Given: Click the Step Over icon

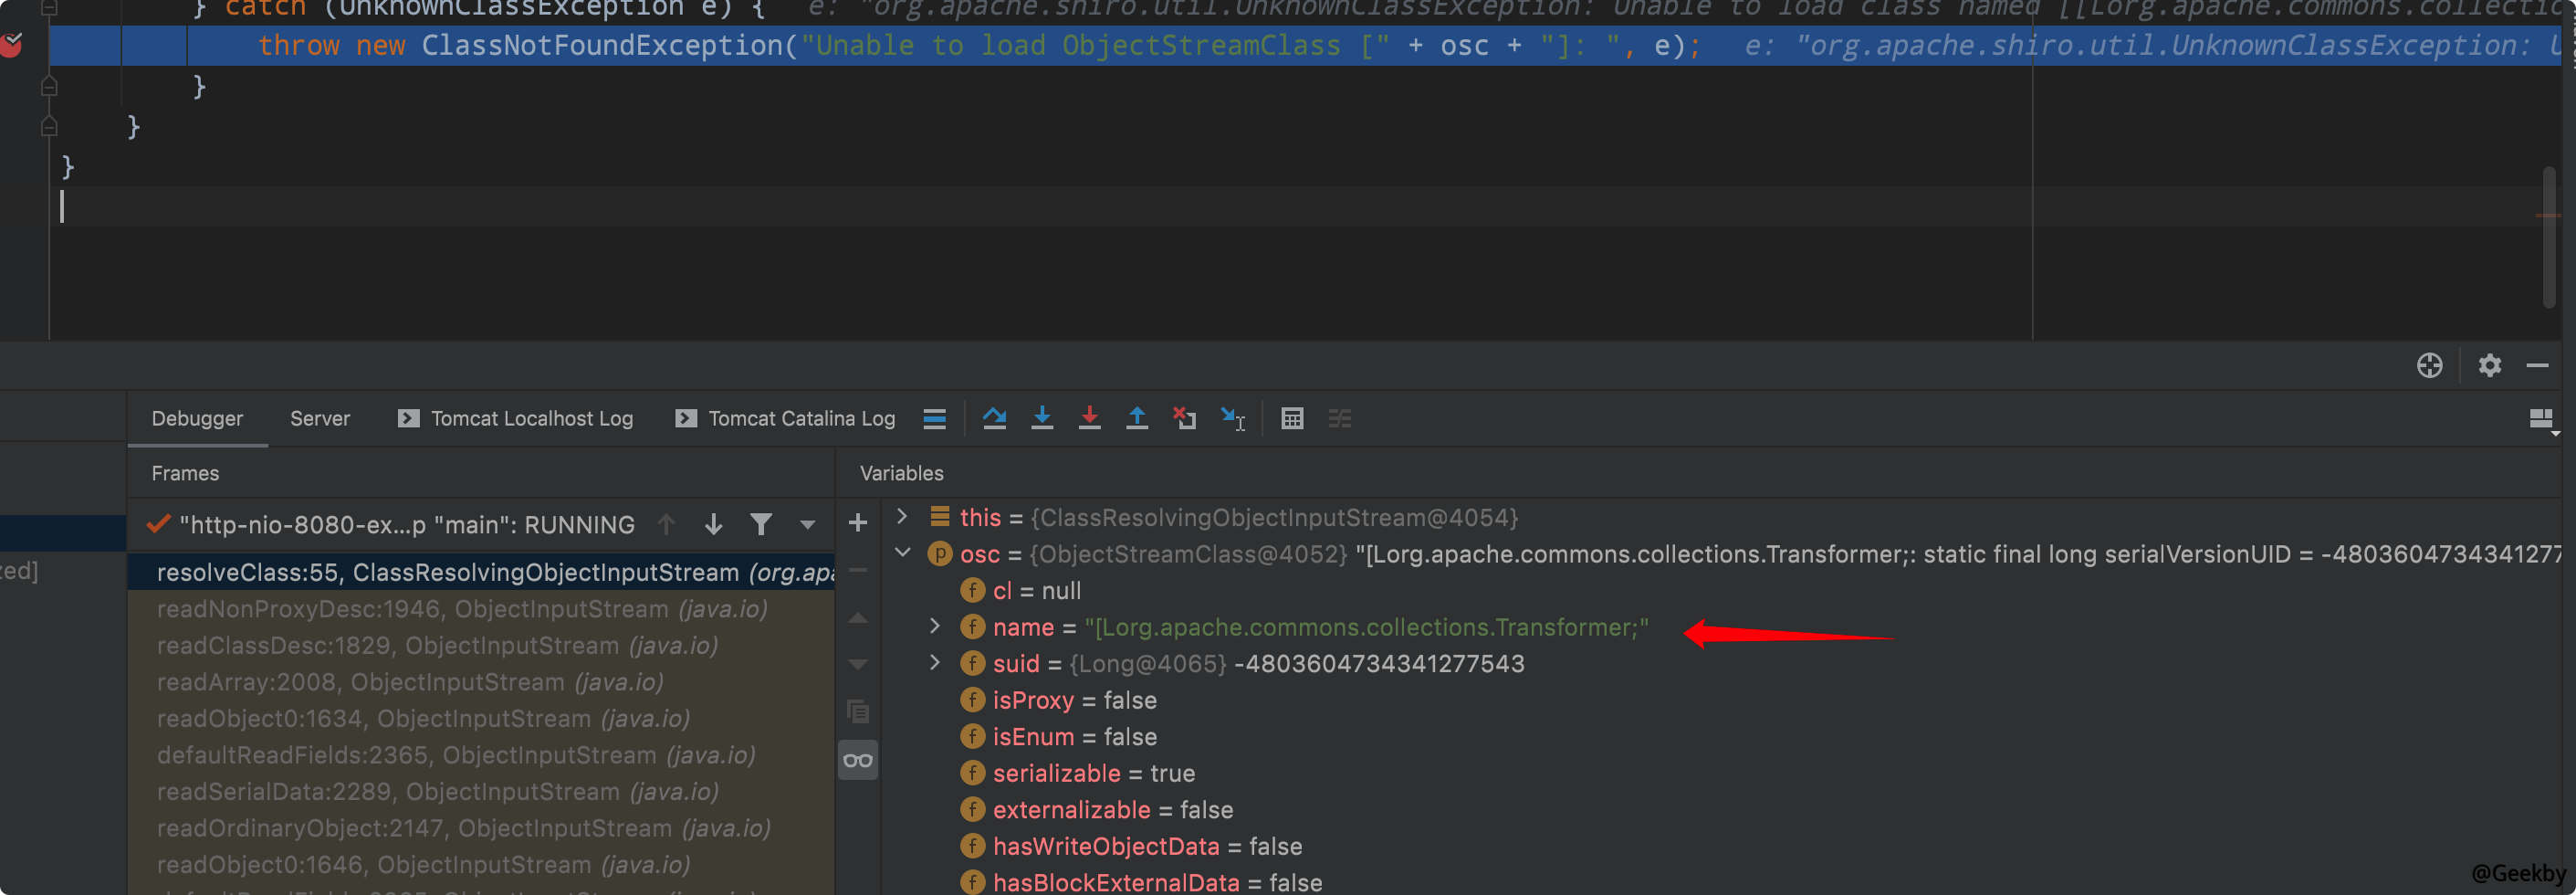Looking at the screenshot, I should (x=995, y=419).
